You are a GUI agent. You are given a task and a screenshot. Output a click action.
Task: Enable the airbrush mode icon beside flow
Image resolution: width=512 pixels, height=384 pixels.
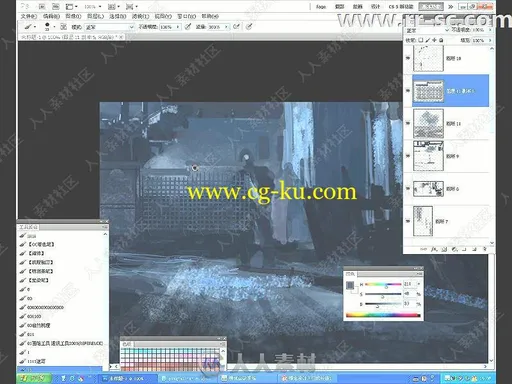click(x=236, y=27)
